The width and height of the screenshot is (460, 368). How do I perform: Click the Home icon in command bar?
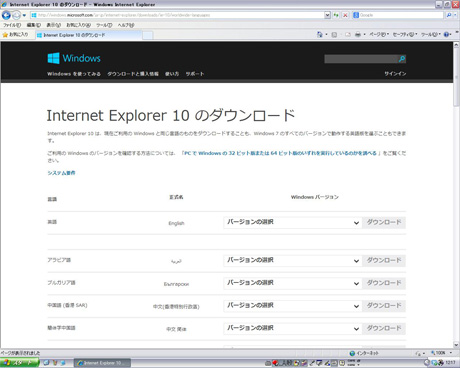pyautogui.click(x=320, y=34)
